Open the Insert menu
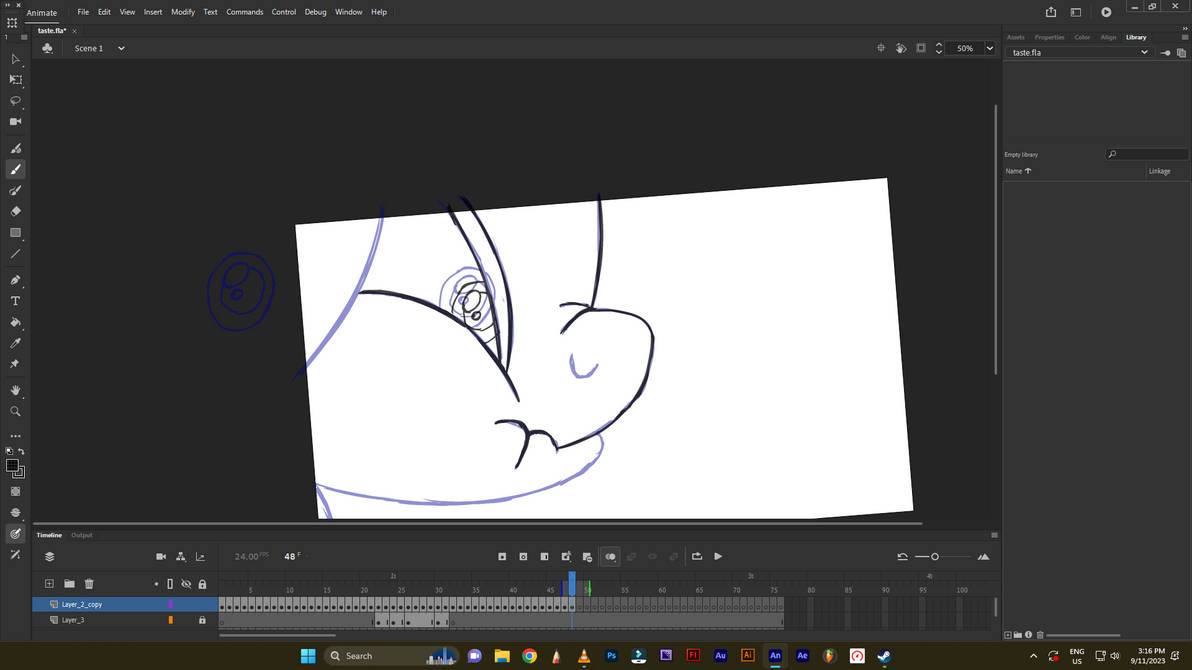1192x670 pixels. (x=153, y=12)
